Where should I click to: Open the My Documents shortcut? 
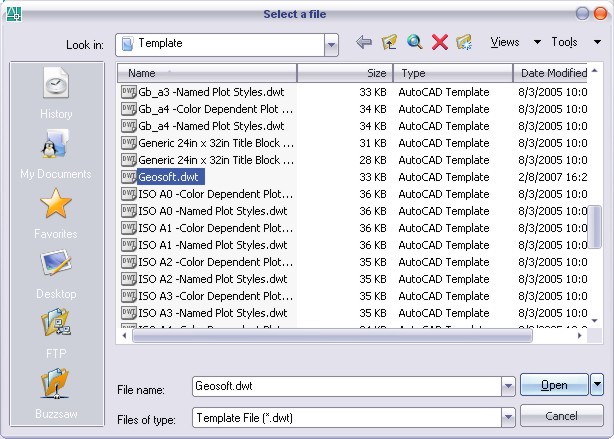tap(56, 155)
